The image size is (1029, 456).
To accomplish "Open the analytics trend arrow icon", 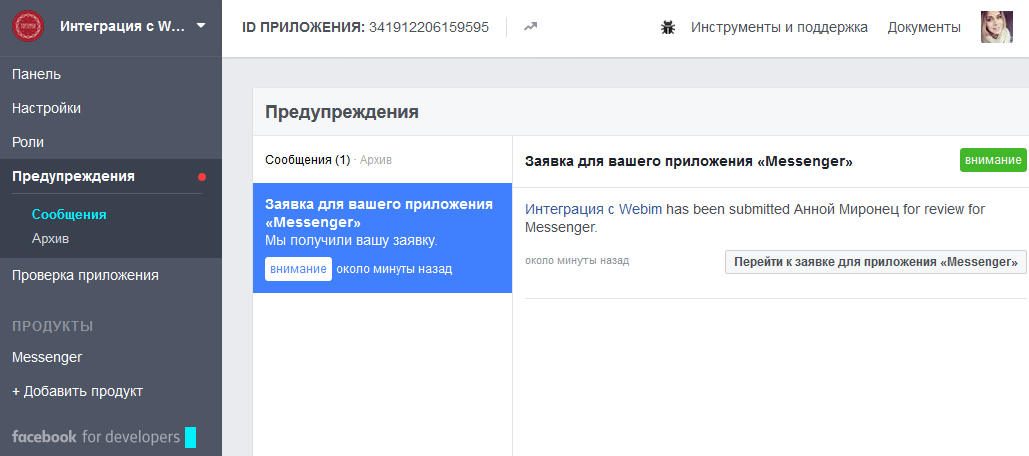I will pos(530,27).
